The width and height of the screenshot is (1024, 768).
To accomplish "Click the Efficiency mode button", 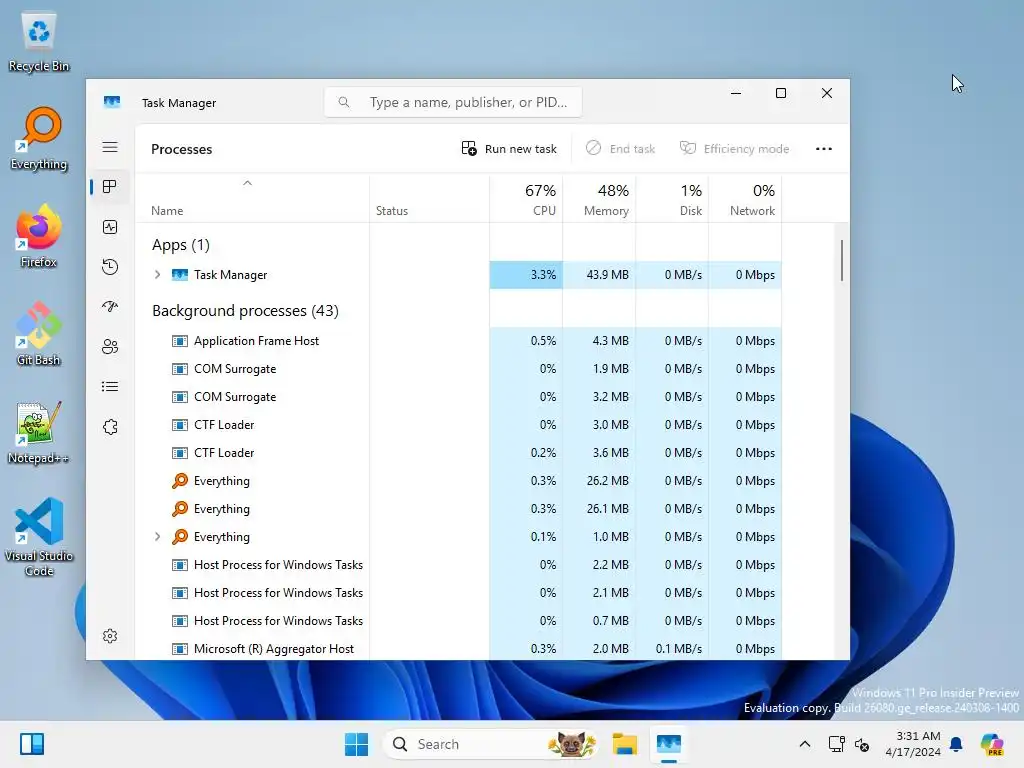I will point(734,149).
